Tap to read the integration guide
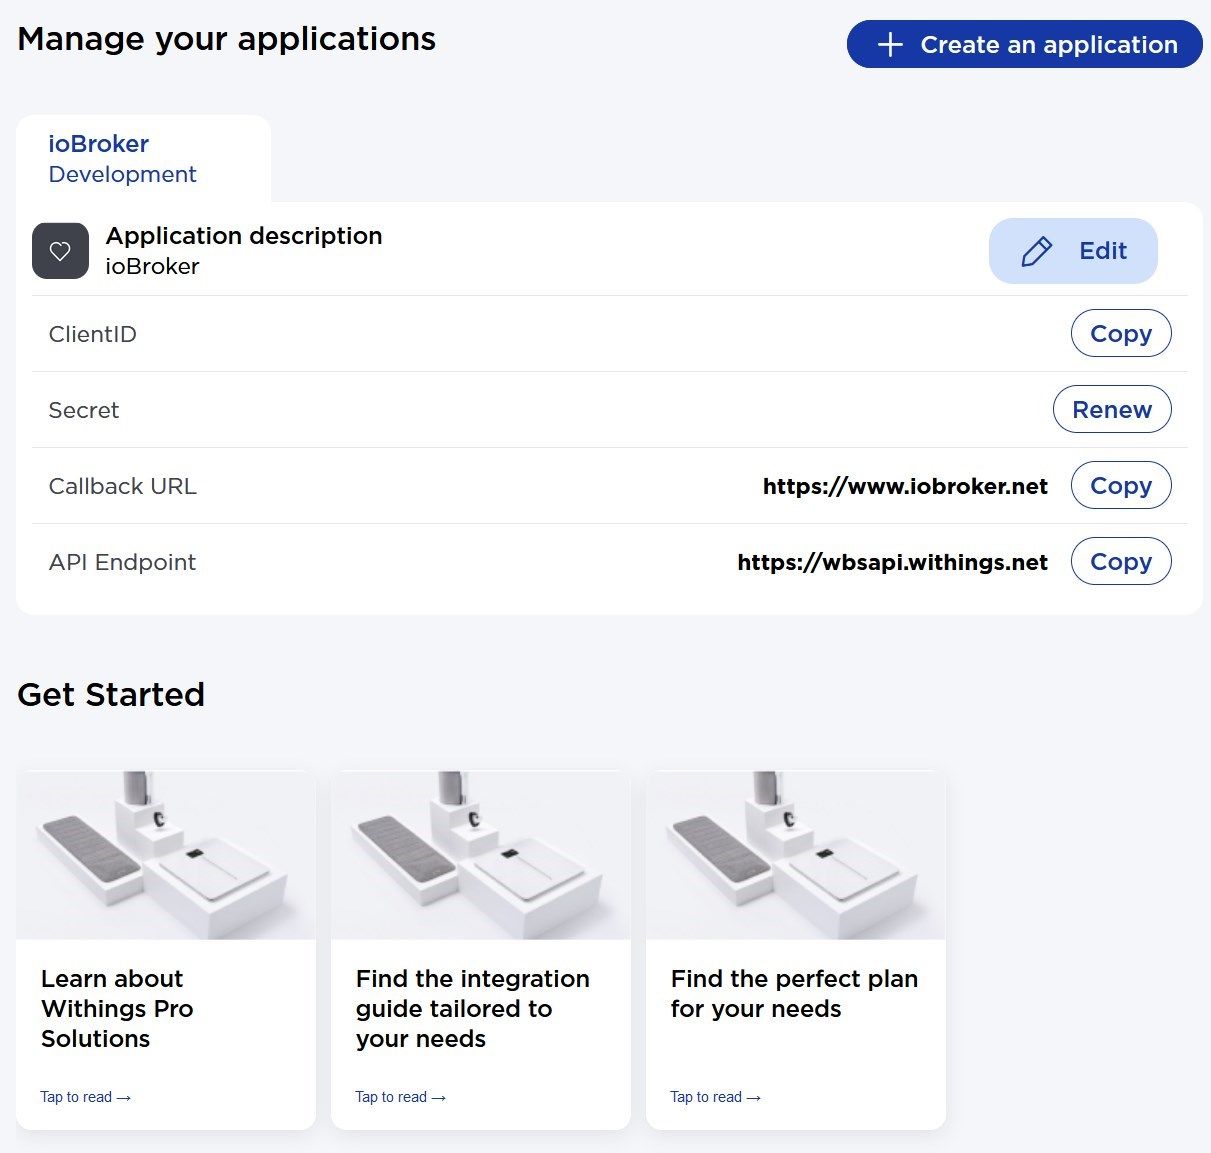Screen dimensions: 1211x1153 (x=401, y=1097)
